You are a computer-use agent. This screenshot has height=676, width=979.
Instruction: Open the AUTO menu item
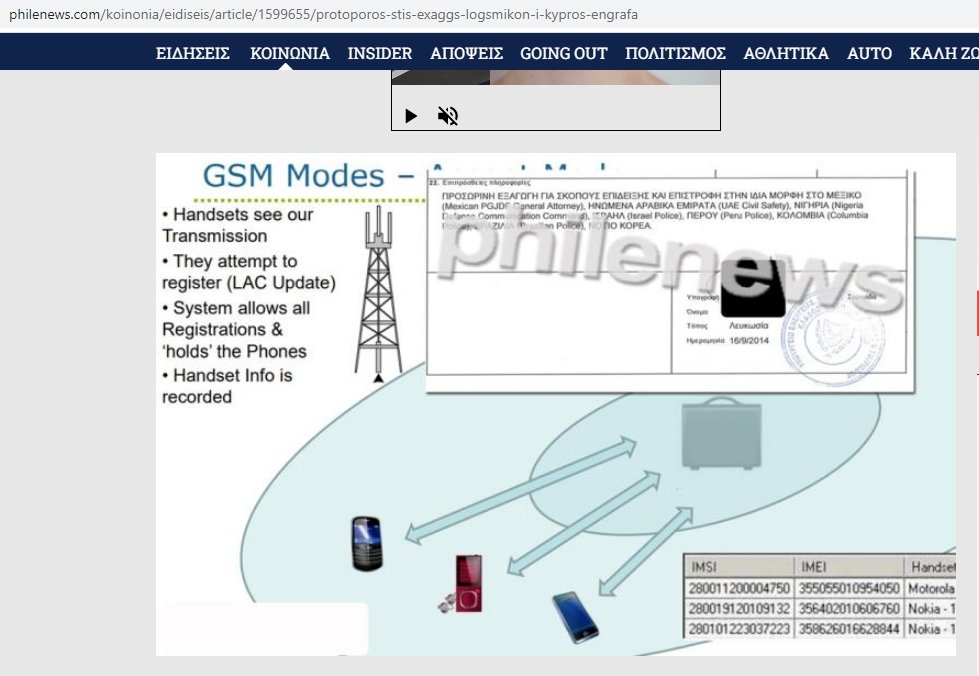click(x=869, y=53)
